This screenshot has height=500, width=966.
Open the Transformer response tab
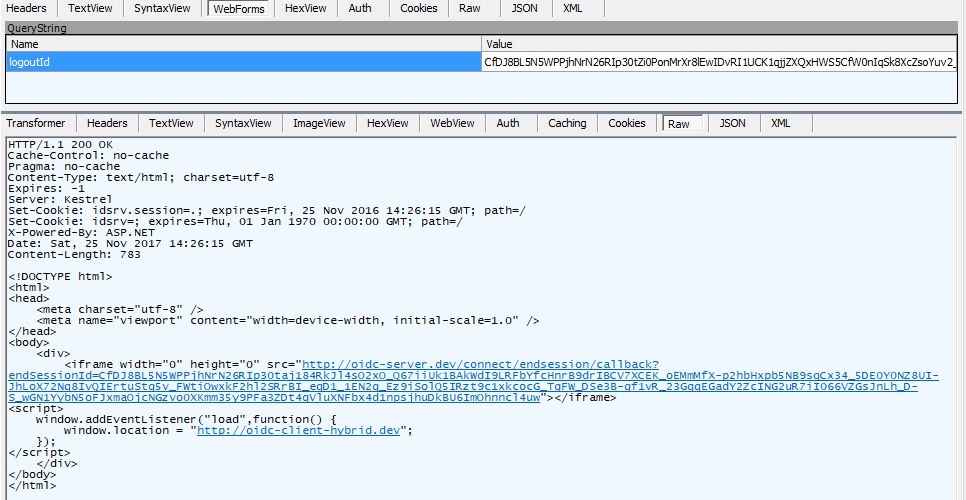pyautogui.click(x=36, y=123)
